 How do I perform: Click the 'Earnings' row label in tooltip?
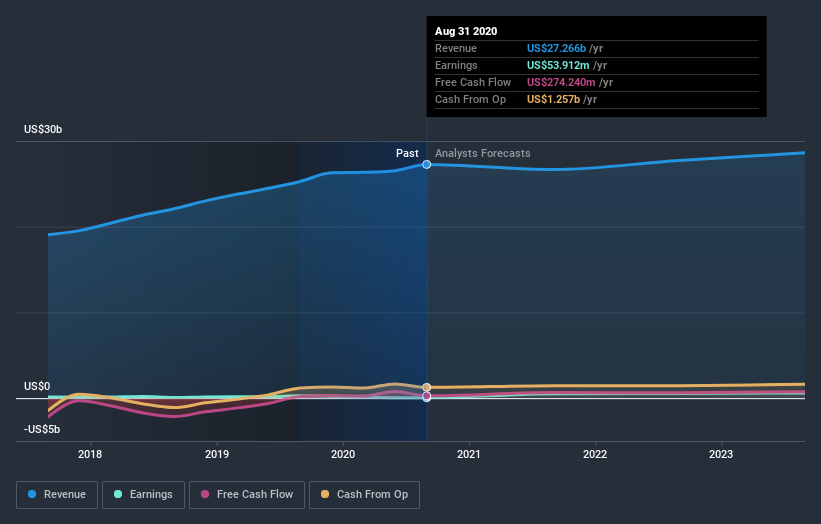pyautogui.click(x=456, y=65)
